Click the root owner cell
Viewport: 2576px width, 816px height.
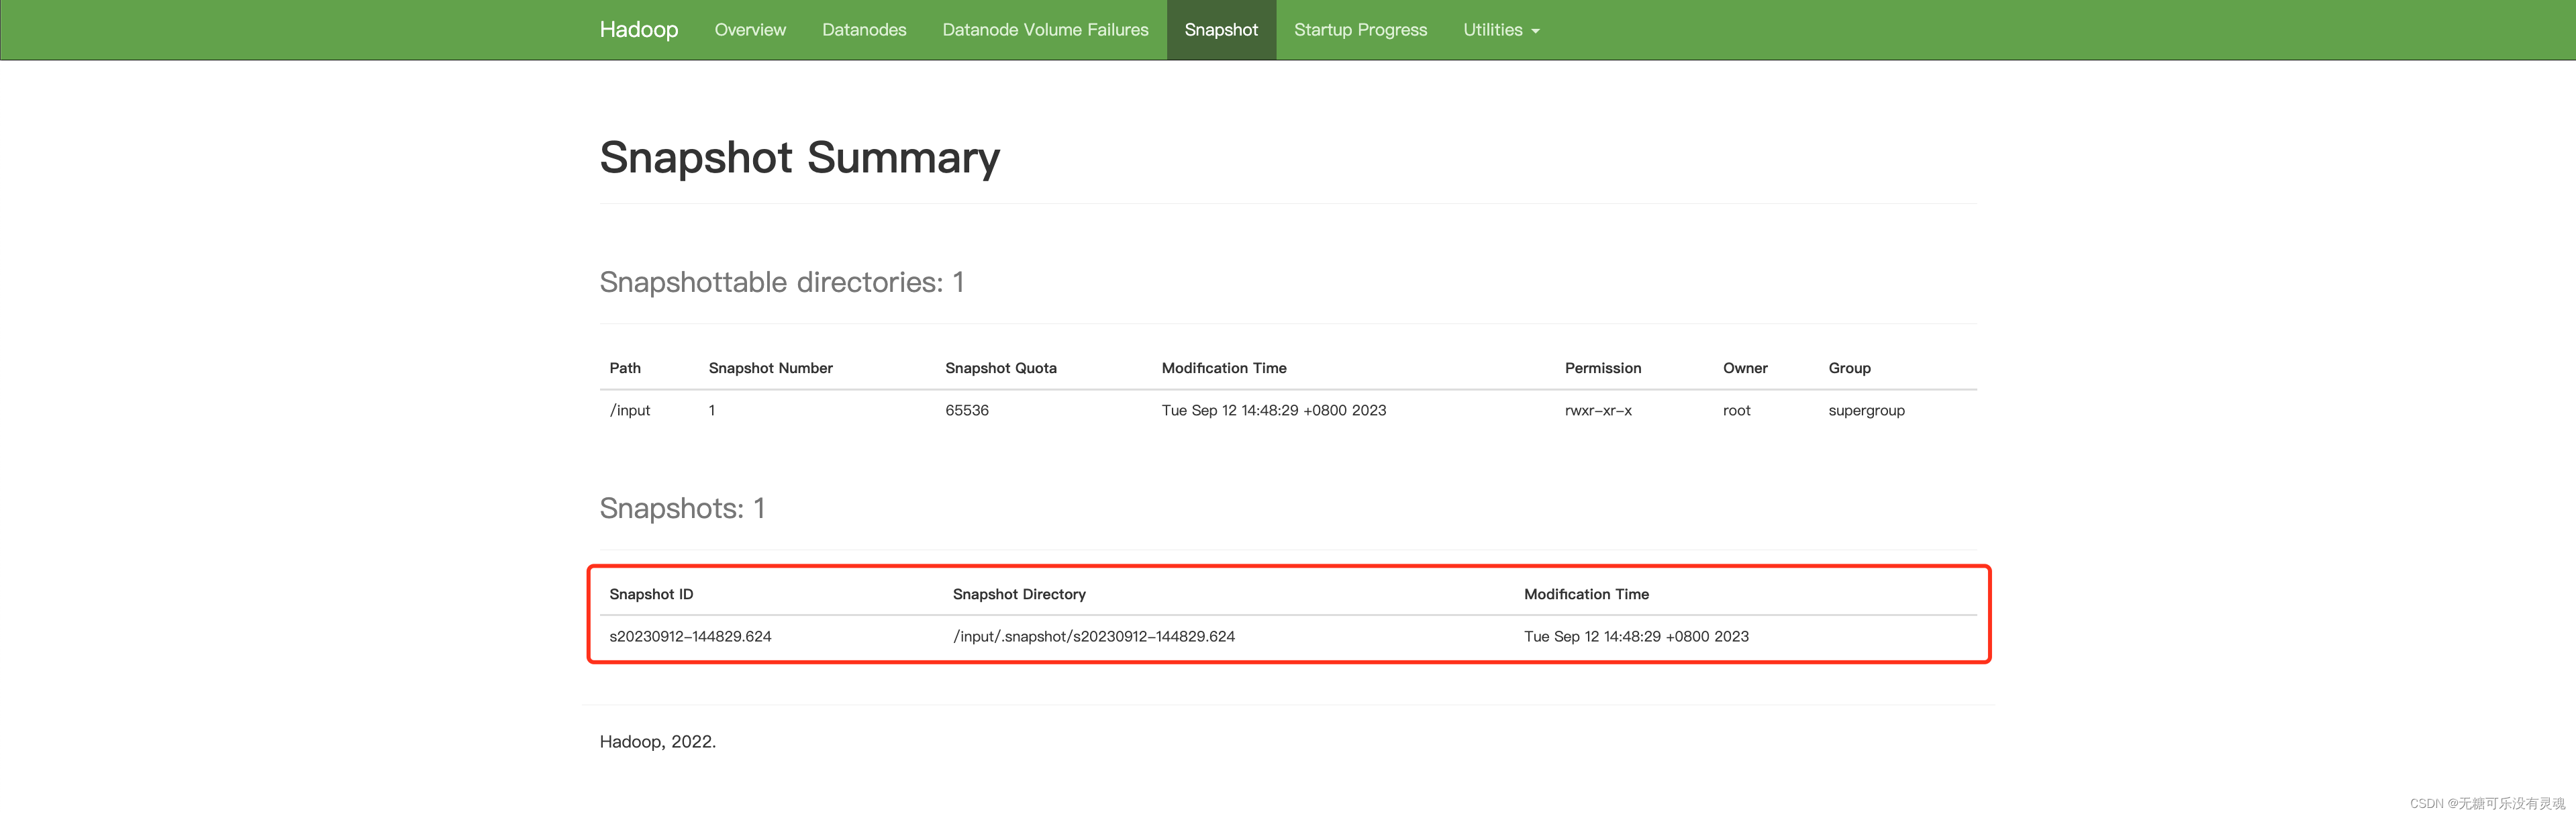(1736, 410)
